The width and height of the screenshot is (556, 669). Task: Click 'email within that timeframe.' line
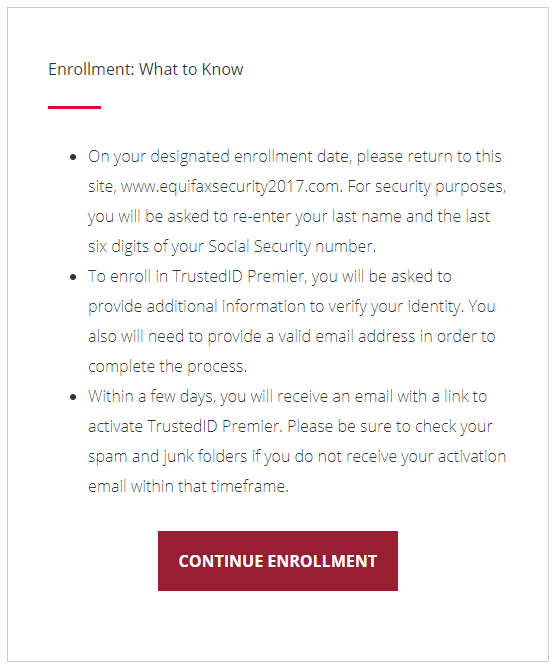188,486
